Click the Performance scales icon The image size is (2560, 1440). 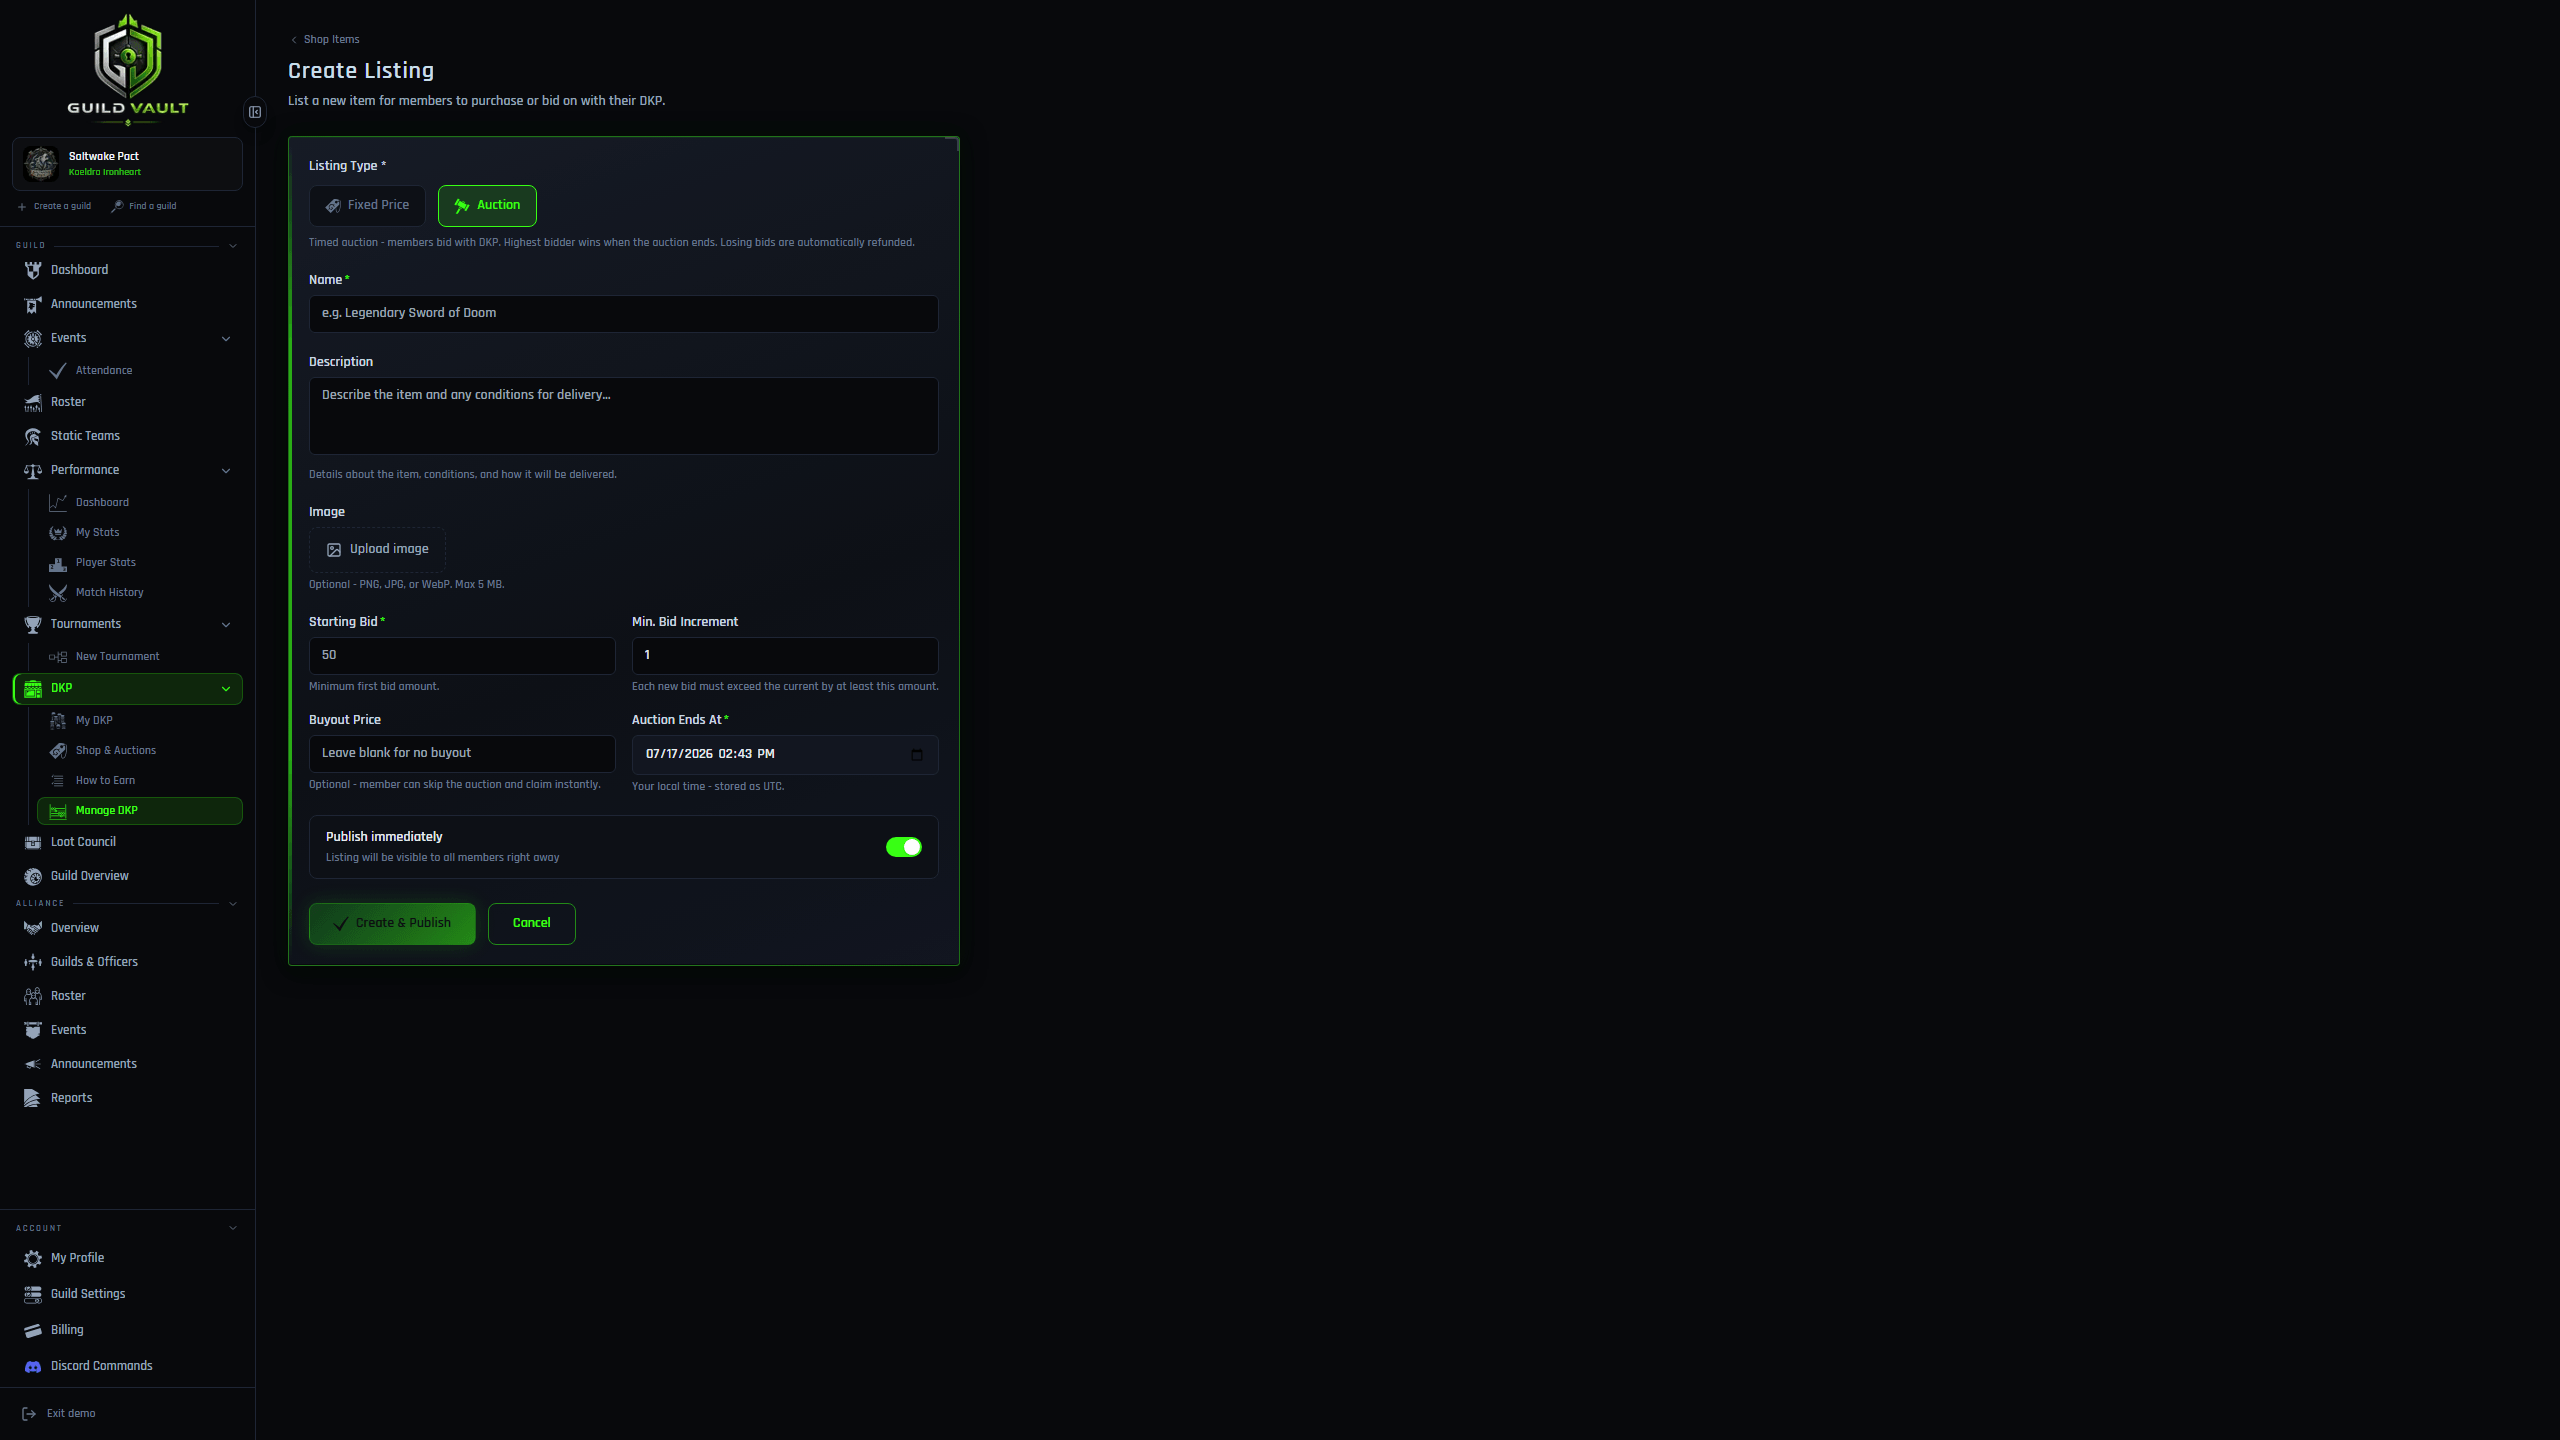point(33,470)
